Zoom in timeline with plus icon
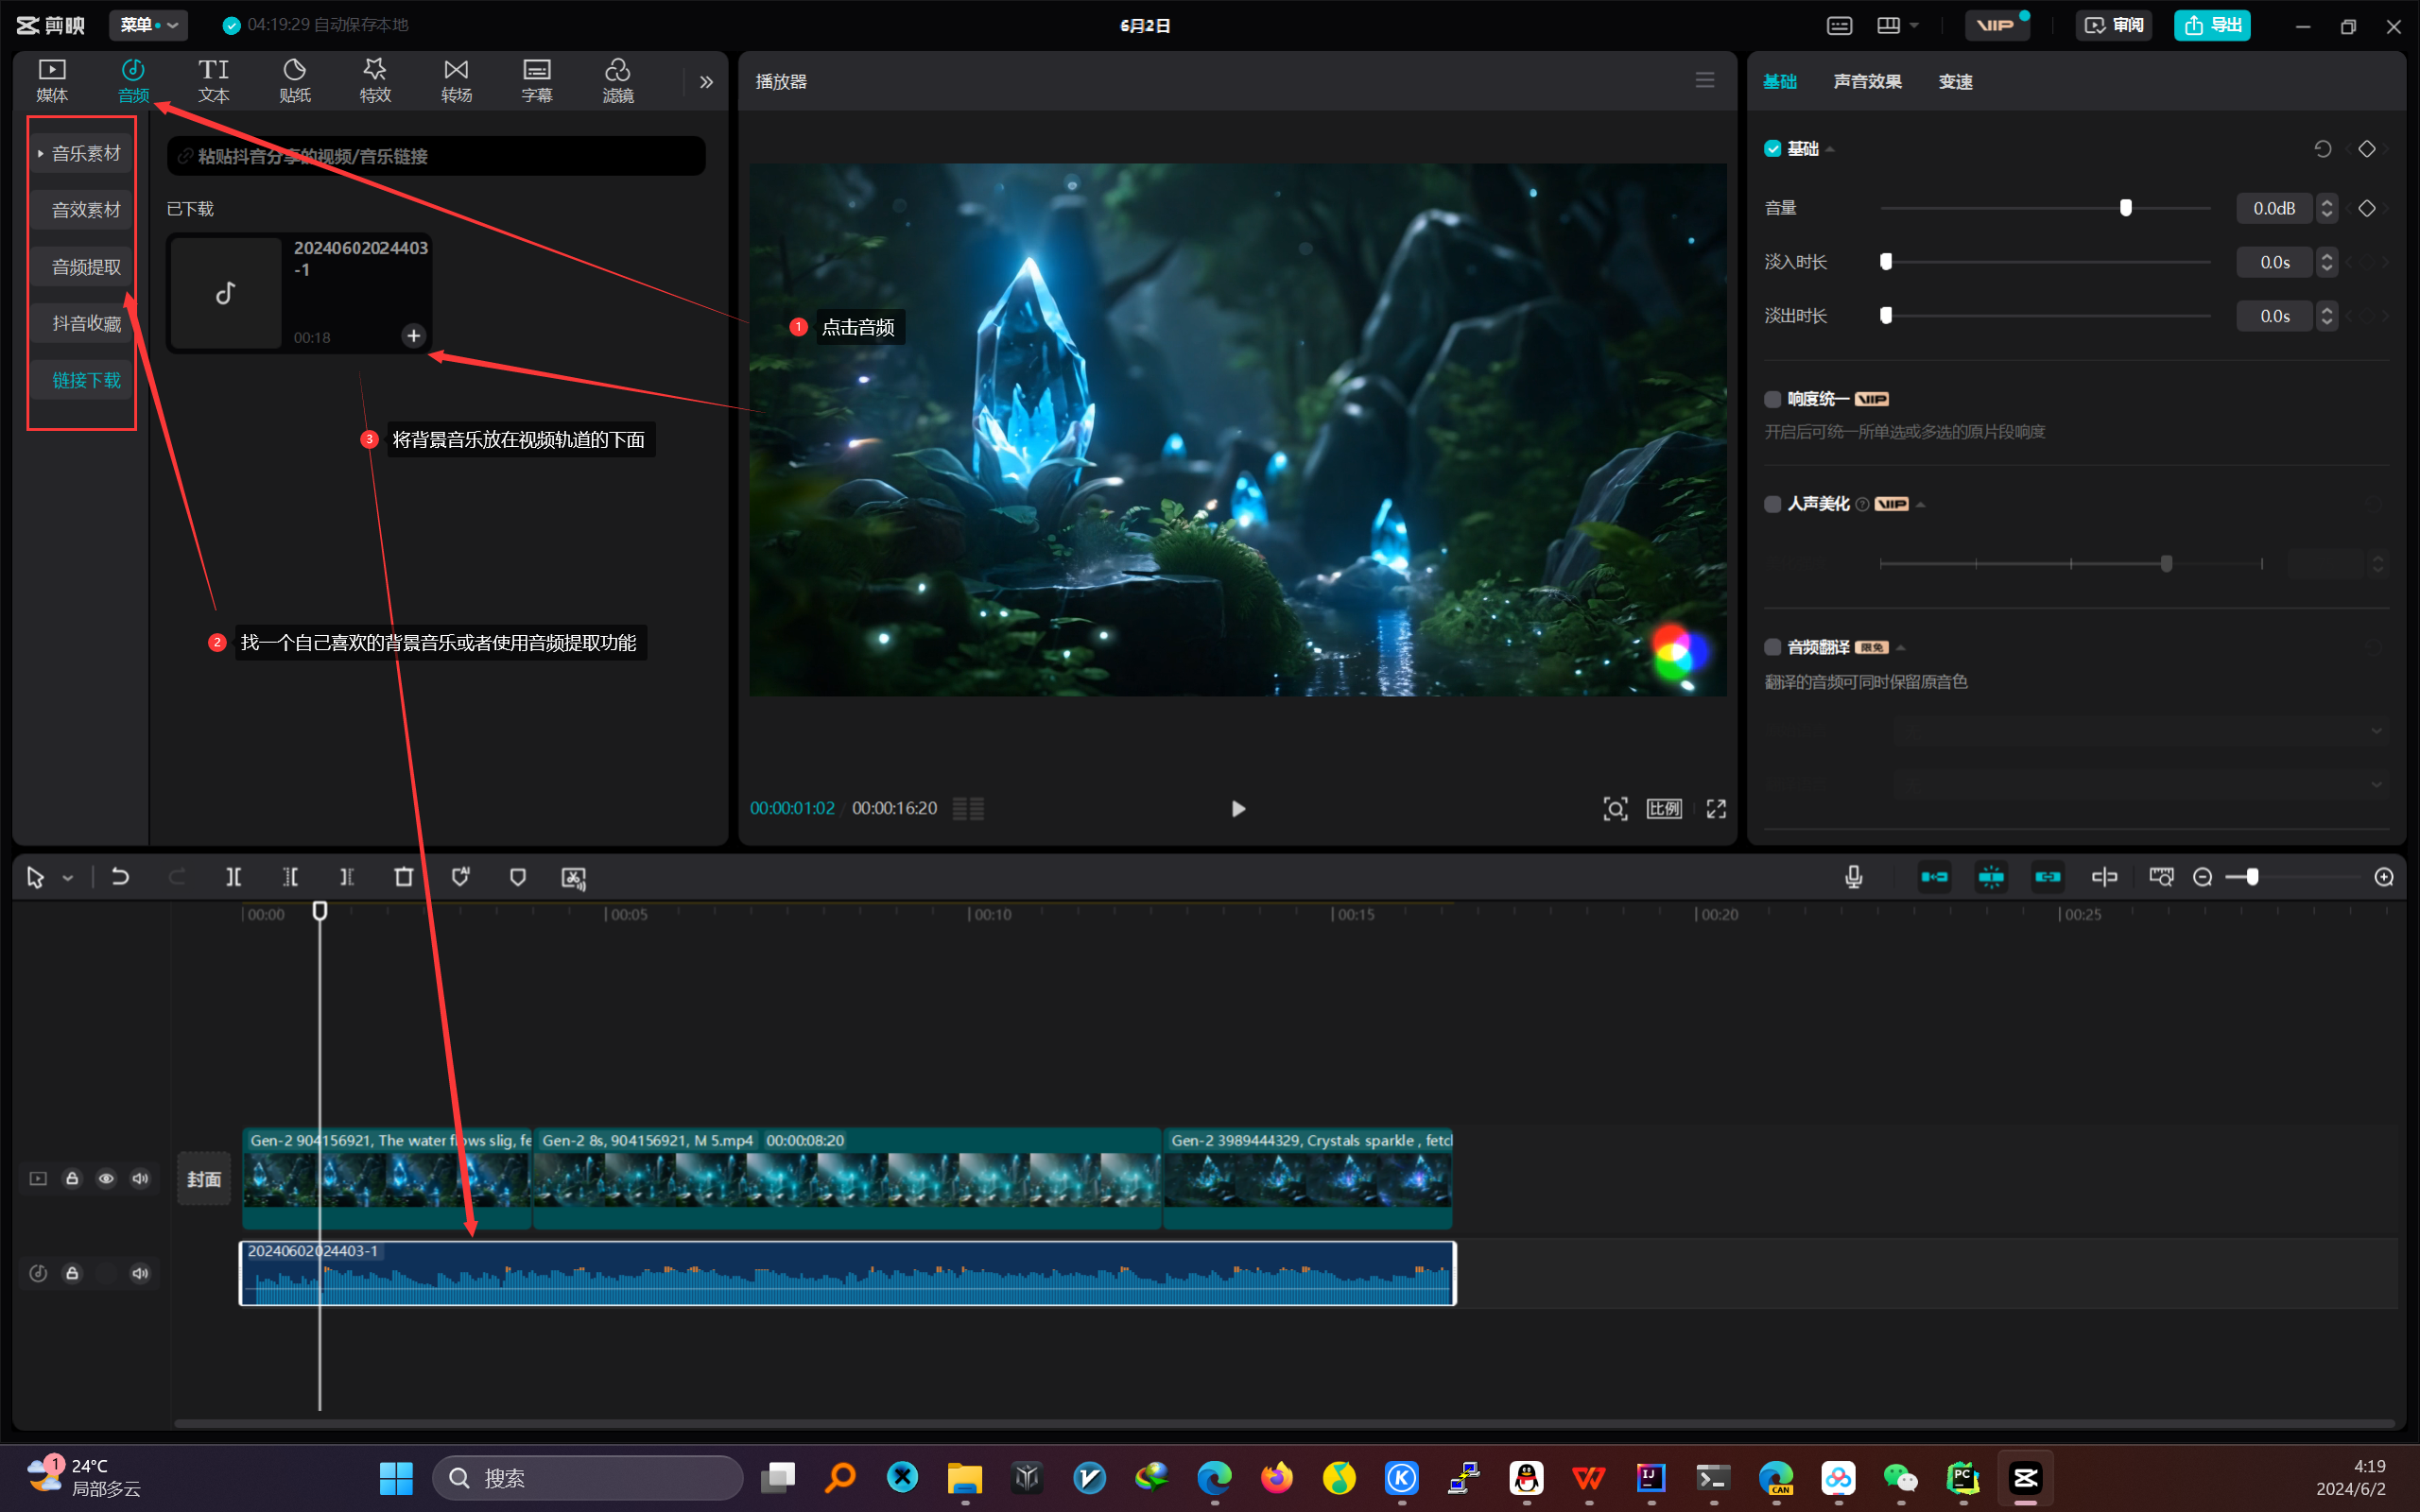 (x=2384, y=877)
